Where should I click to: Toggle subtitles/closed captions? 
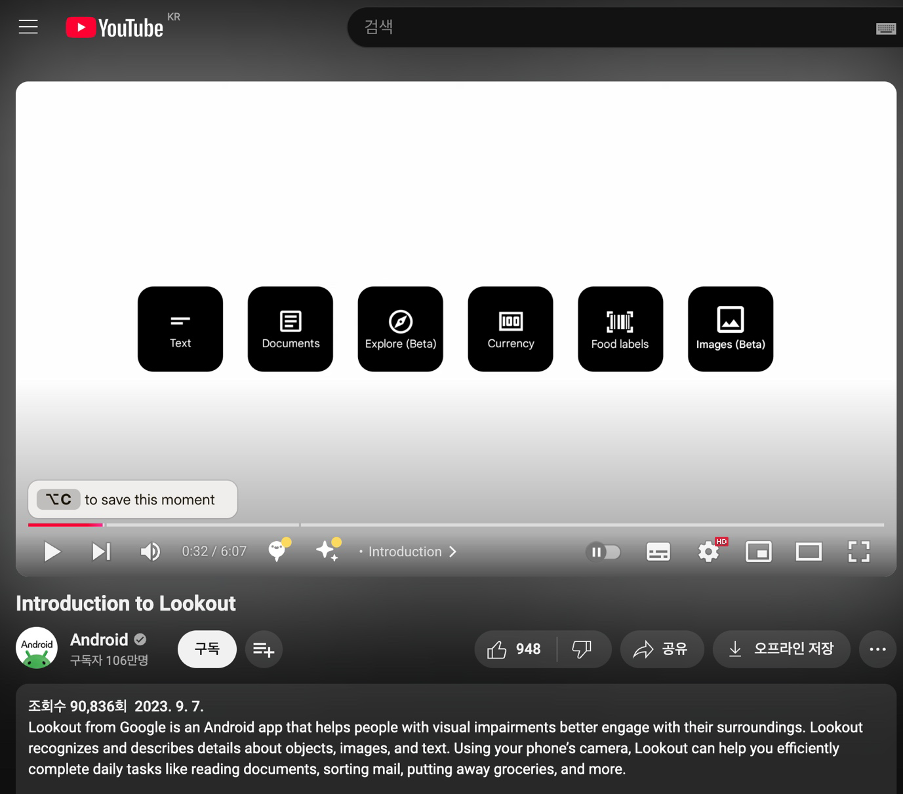pos(658,552)
